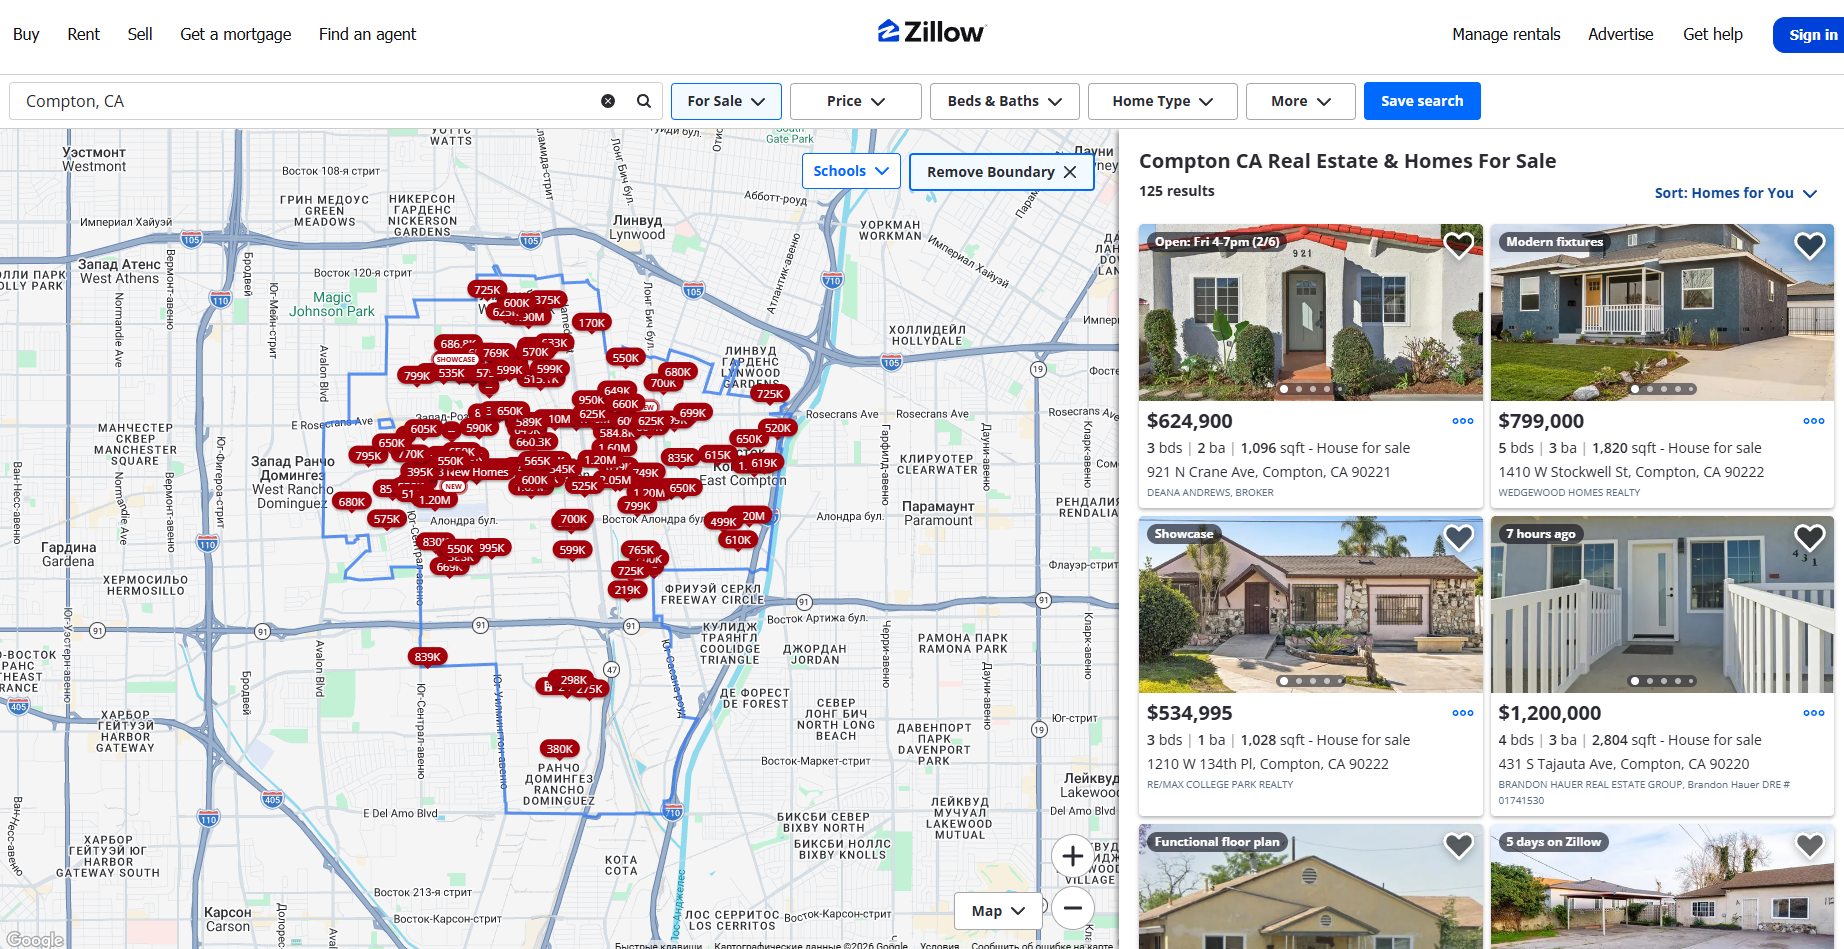Click the Zillow logo
This screenshot has height=949, width=1844.
click(x=931, y=33)
